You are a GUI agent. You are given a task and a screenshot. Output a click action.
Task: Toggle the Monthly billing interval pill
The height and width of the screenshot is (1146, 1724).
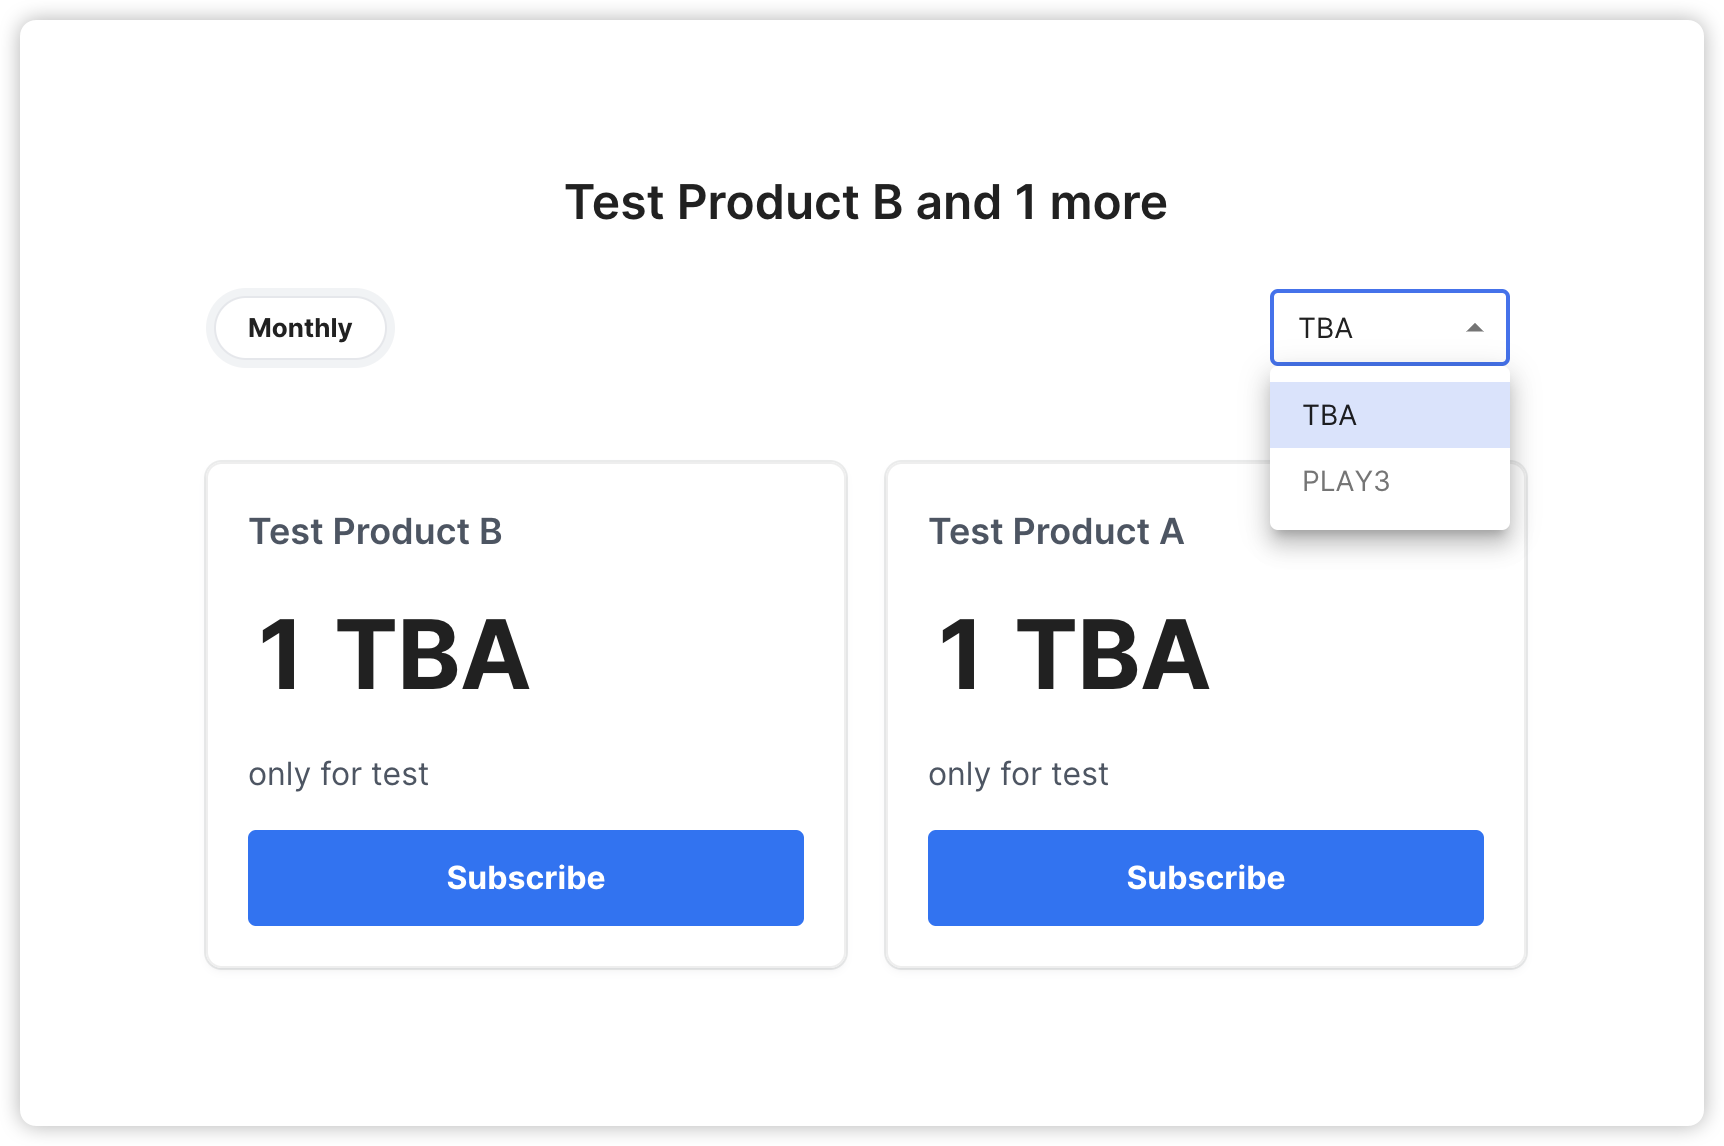[300, 328]
